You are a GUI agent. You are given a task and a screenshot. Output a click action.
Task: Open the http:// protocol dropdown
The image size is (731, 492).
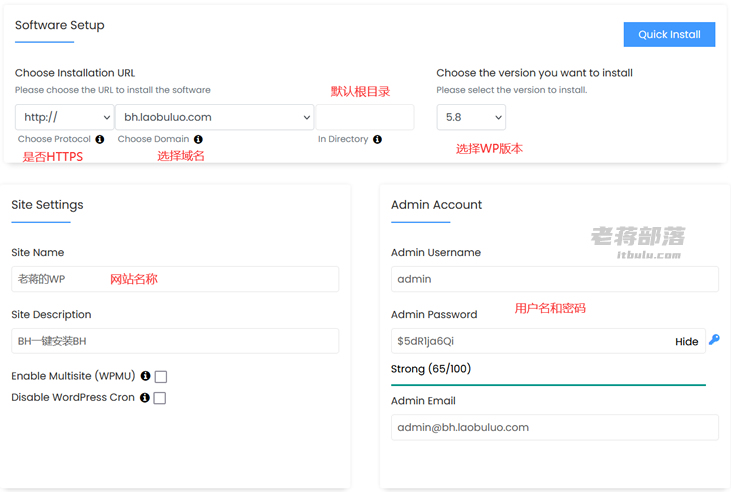coord(65,117)
